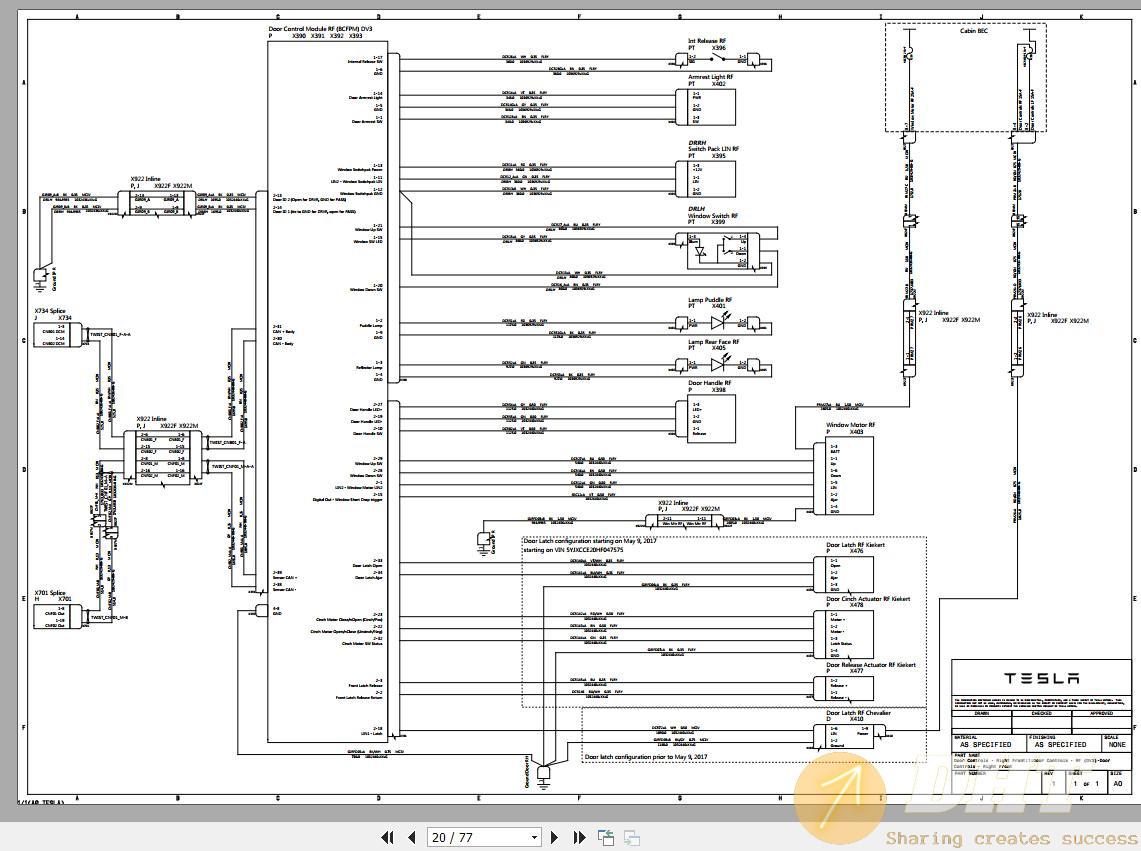Click the Cabin BEC label
Viewport: 1141px width, 851px height.
974,31
